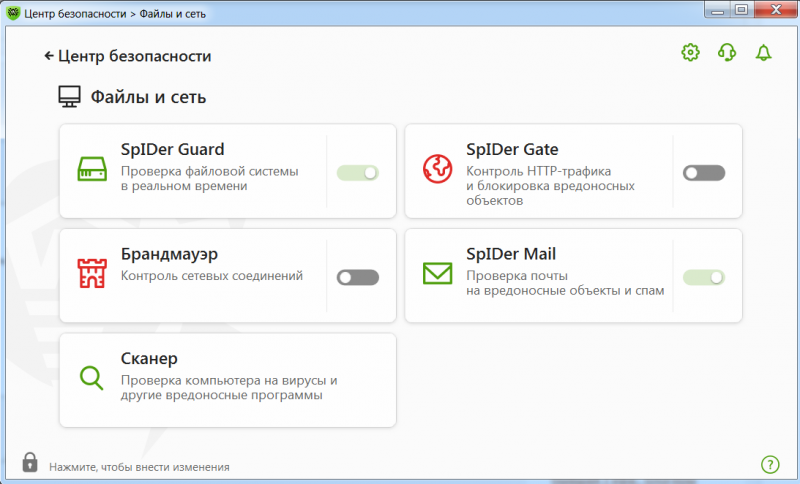Click the SpIDer Gate globe icon
Viewport: 800px width, 484px height.
click(x=437, y=171)
